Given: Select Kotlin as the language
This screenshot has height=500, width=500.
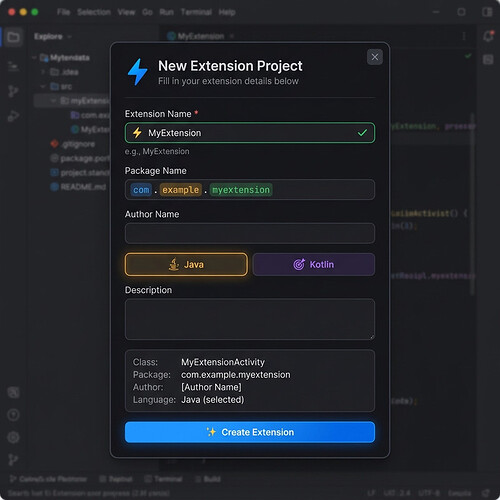Looking at the screenshot, I should pos(314,264).
